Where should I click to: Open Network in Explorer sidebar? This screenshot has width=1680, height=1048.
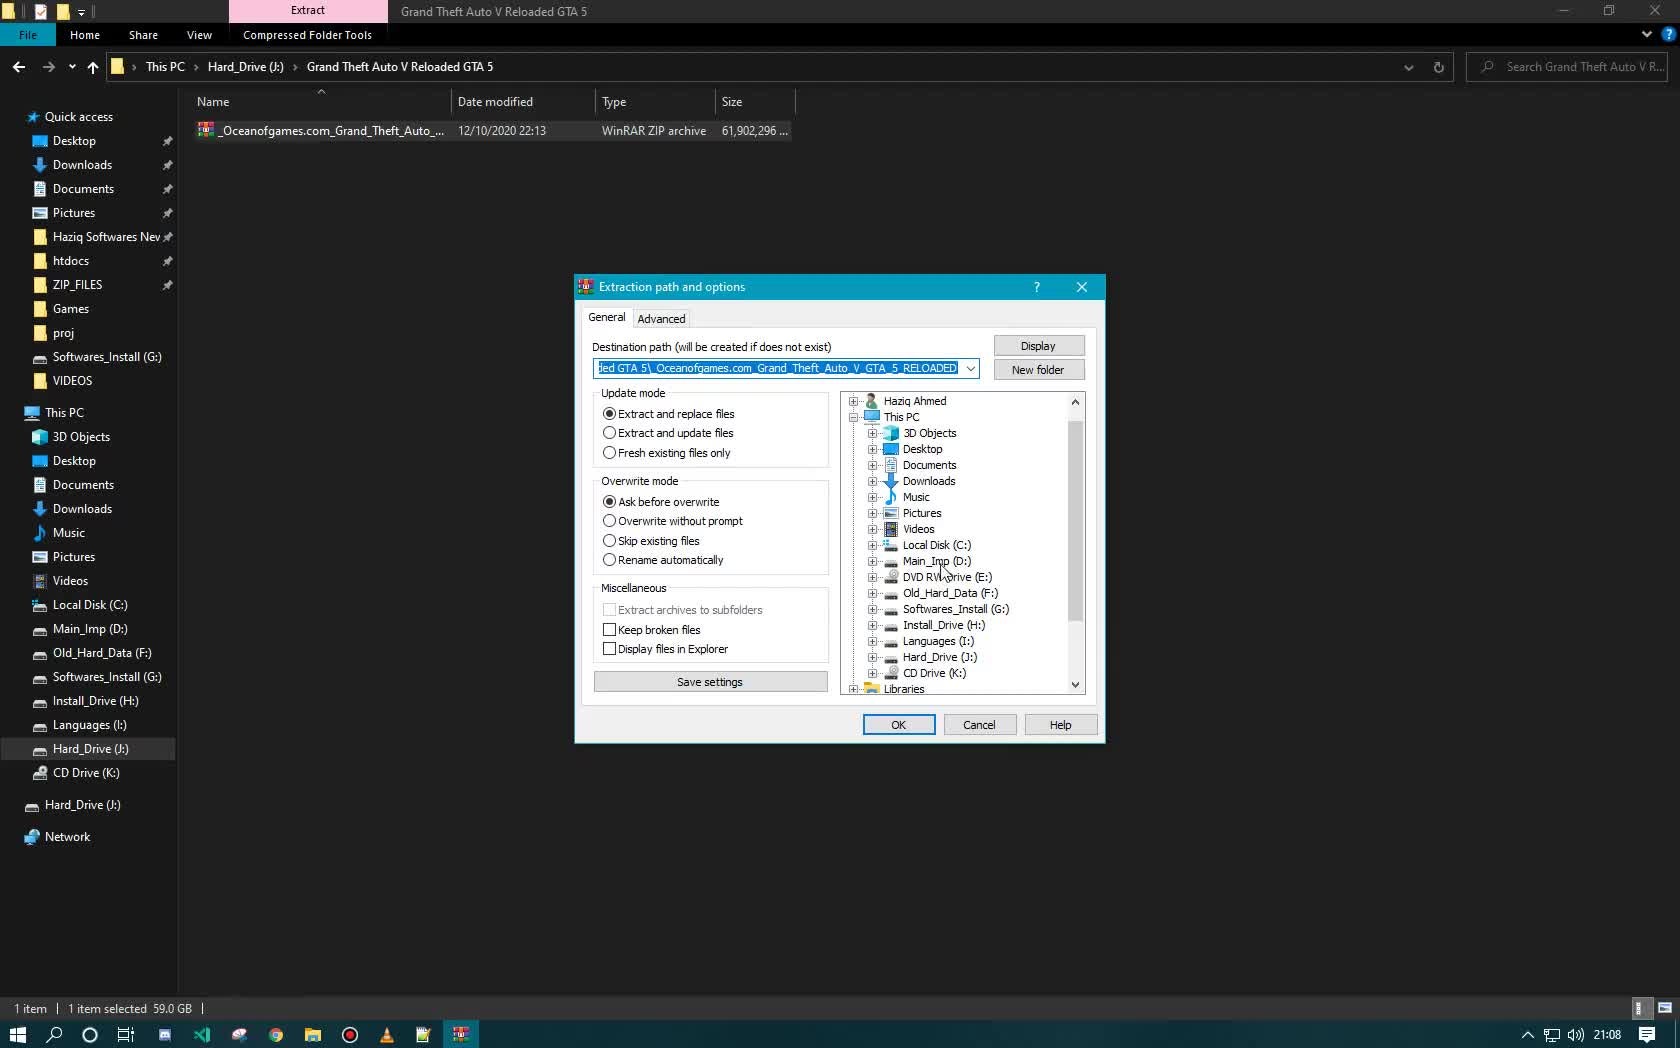67,837
